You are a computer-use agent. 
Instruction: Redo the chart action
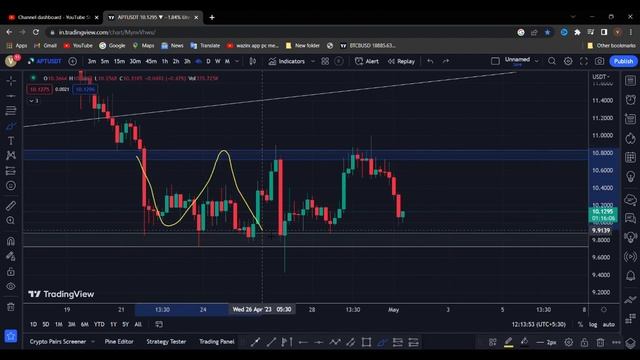pyautogui.click(x=446, y=61)
